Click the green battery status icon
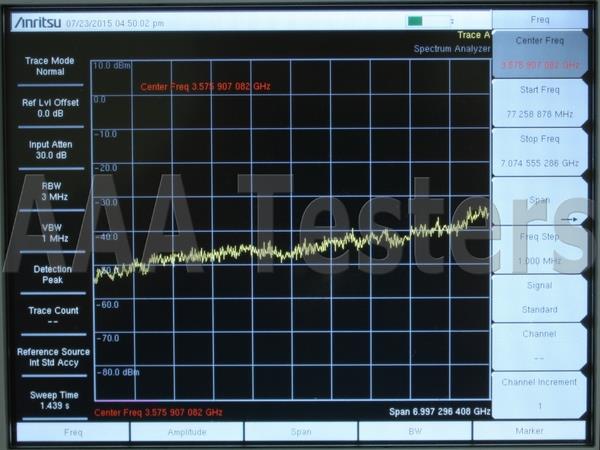 pos(415,21)
